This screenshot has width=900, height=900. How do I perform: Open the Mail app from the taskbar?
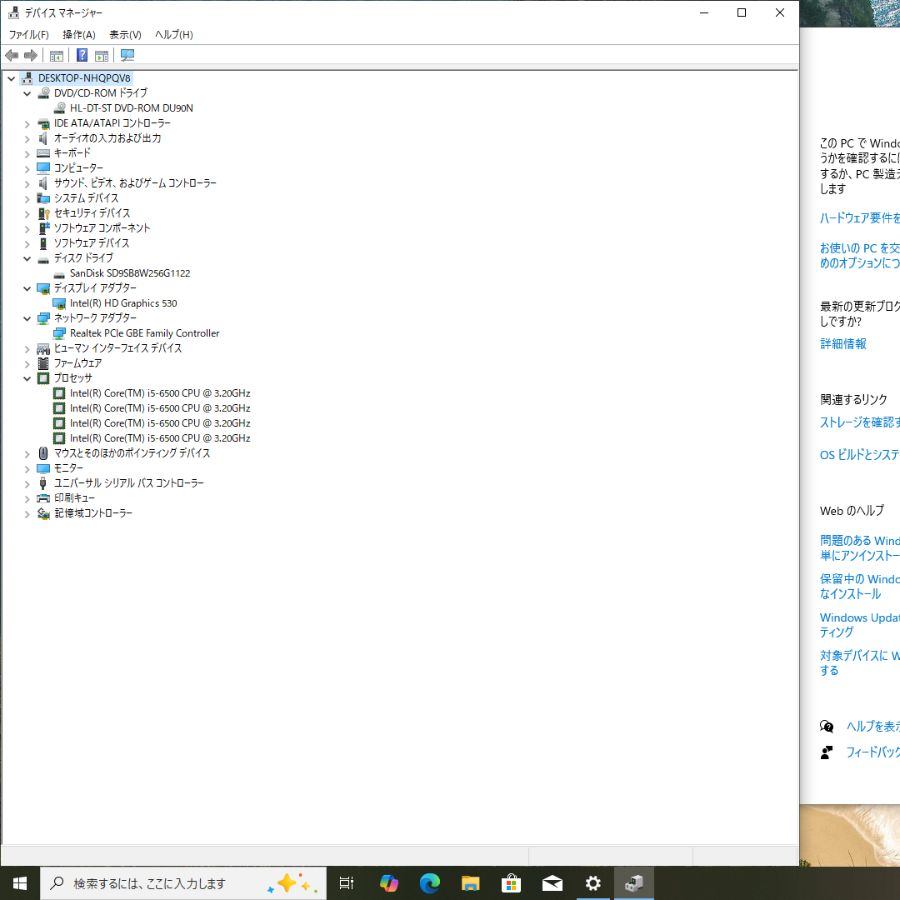click(552, 883)
